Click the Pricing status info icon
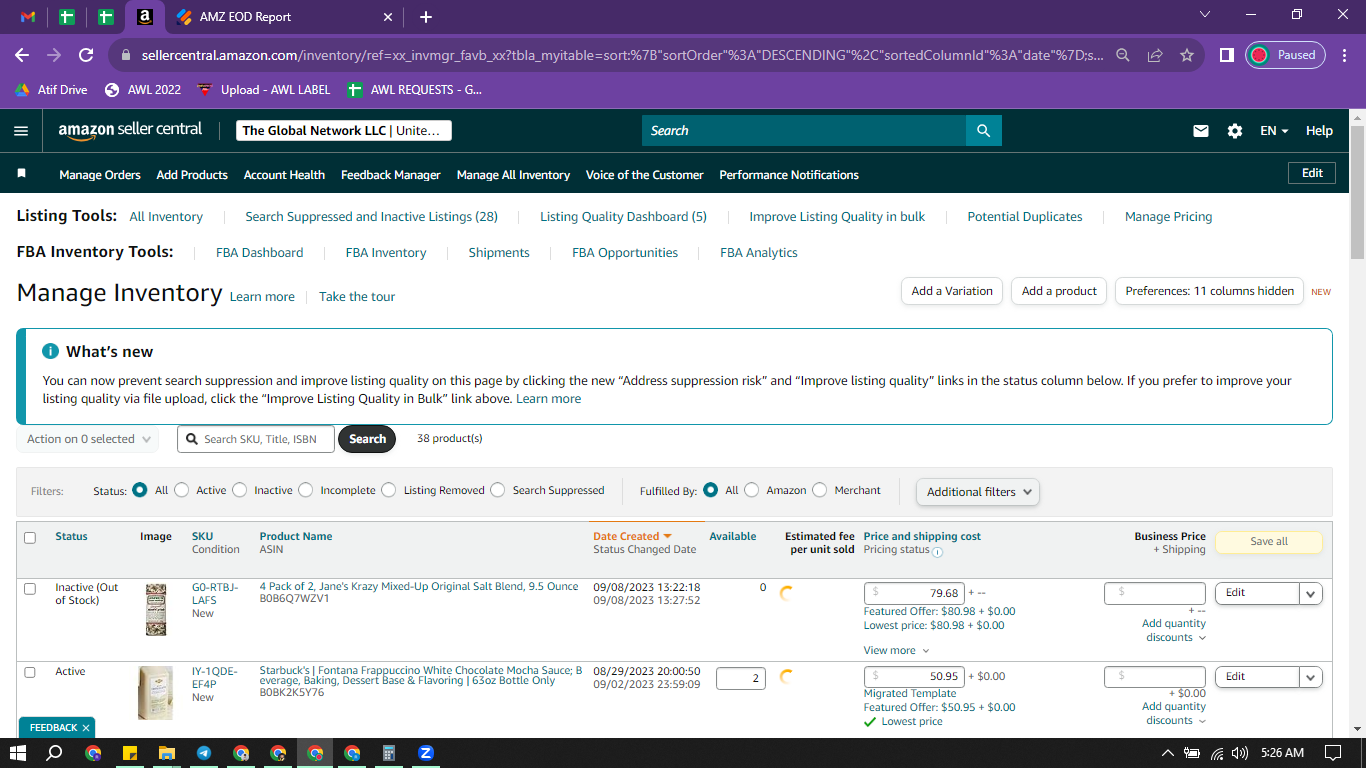Viewport: 1366px width, 768px height. coord(937,551)
